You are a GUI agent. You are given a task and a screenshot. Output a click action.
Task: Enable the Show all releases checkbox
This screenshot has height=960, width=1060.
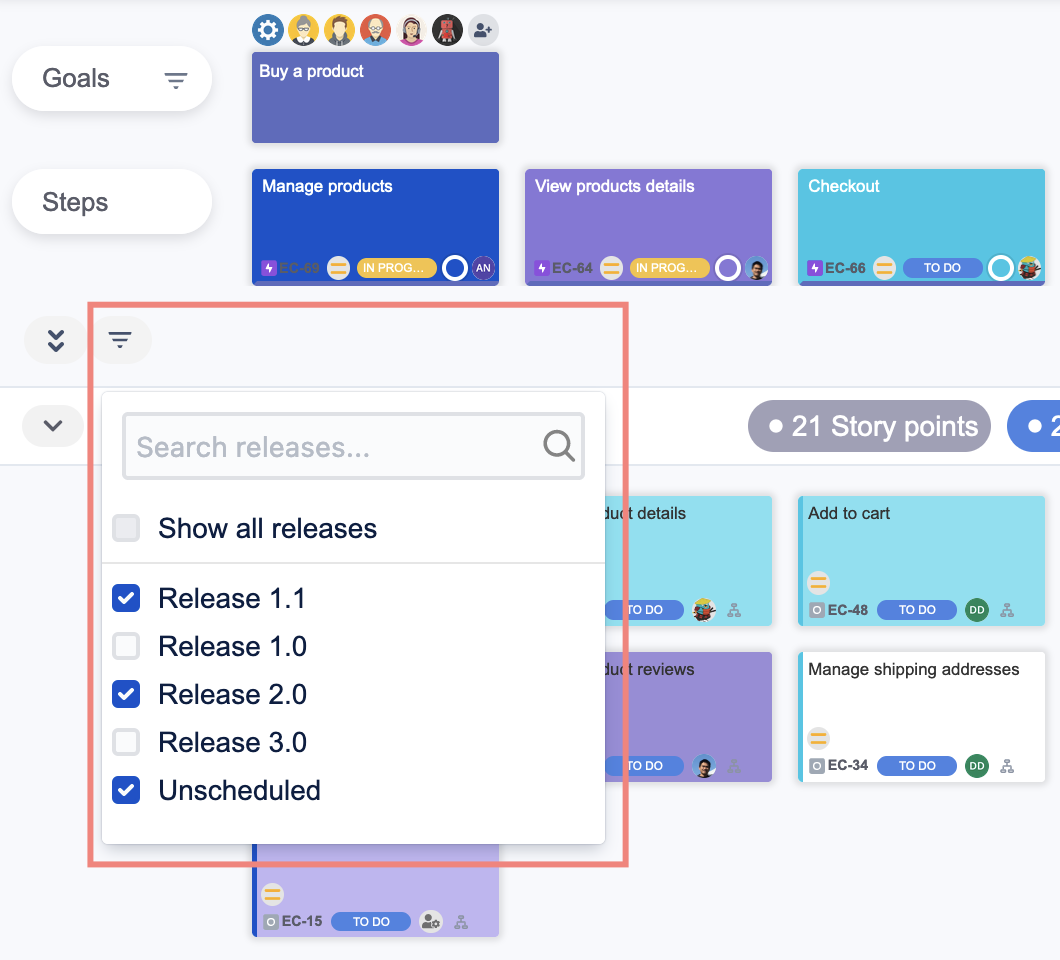126,528
